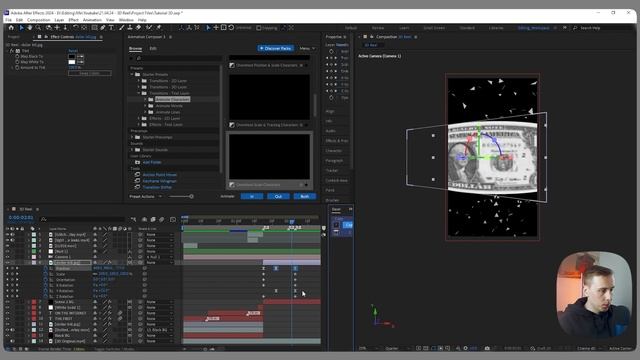The width and height of the screenshot is (640, 360).
Task: Click the Anchor Point Mover tool icon
Action: tap(138, 175)
